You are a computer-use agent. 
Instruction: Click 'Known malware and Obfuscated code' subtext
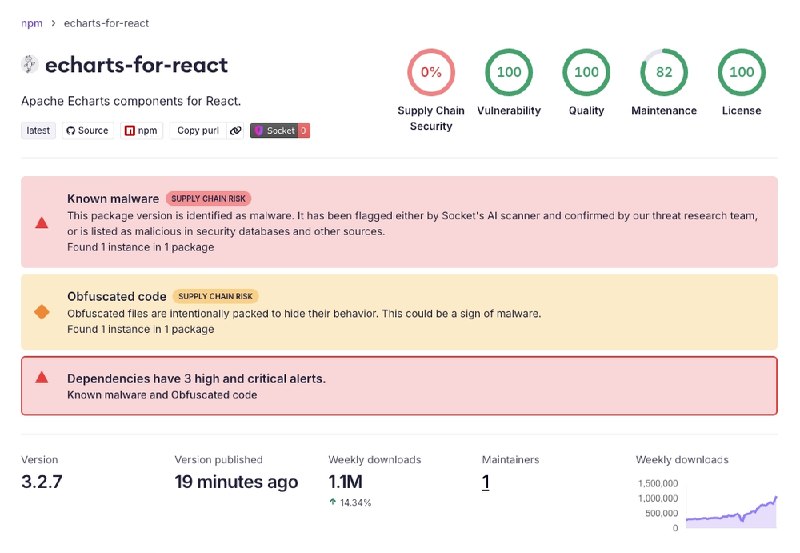pos(162,395)
